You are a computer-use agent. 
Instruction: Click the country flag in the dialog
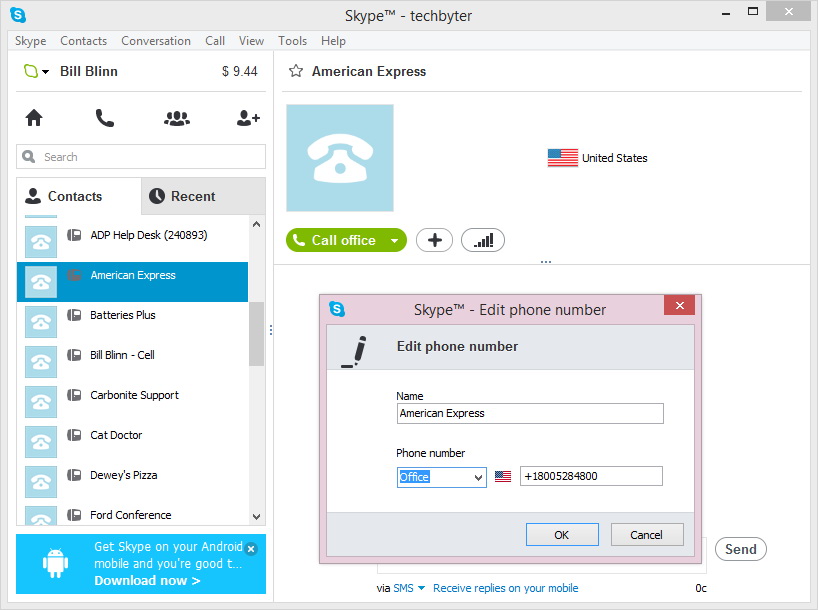coord(503,476)
